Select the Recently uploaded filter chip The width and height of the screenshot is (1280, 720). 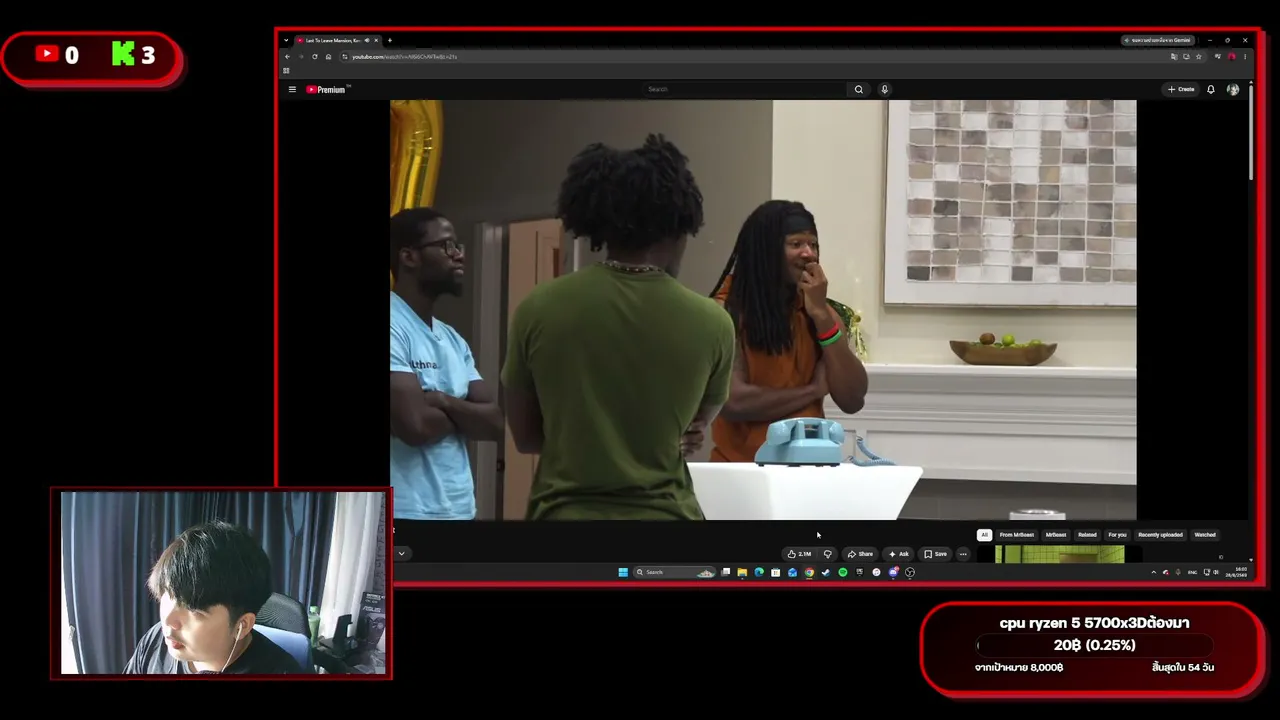pos(1160,535)
